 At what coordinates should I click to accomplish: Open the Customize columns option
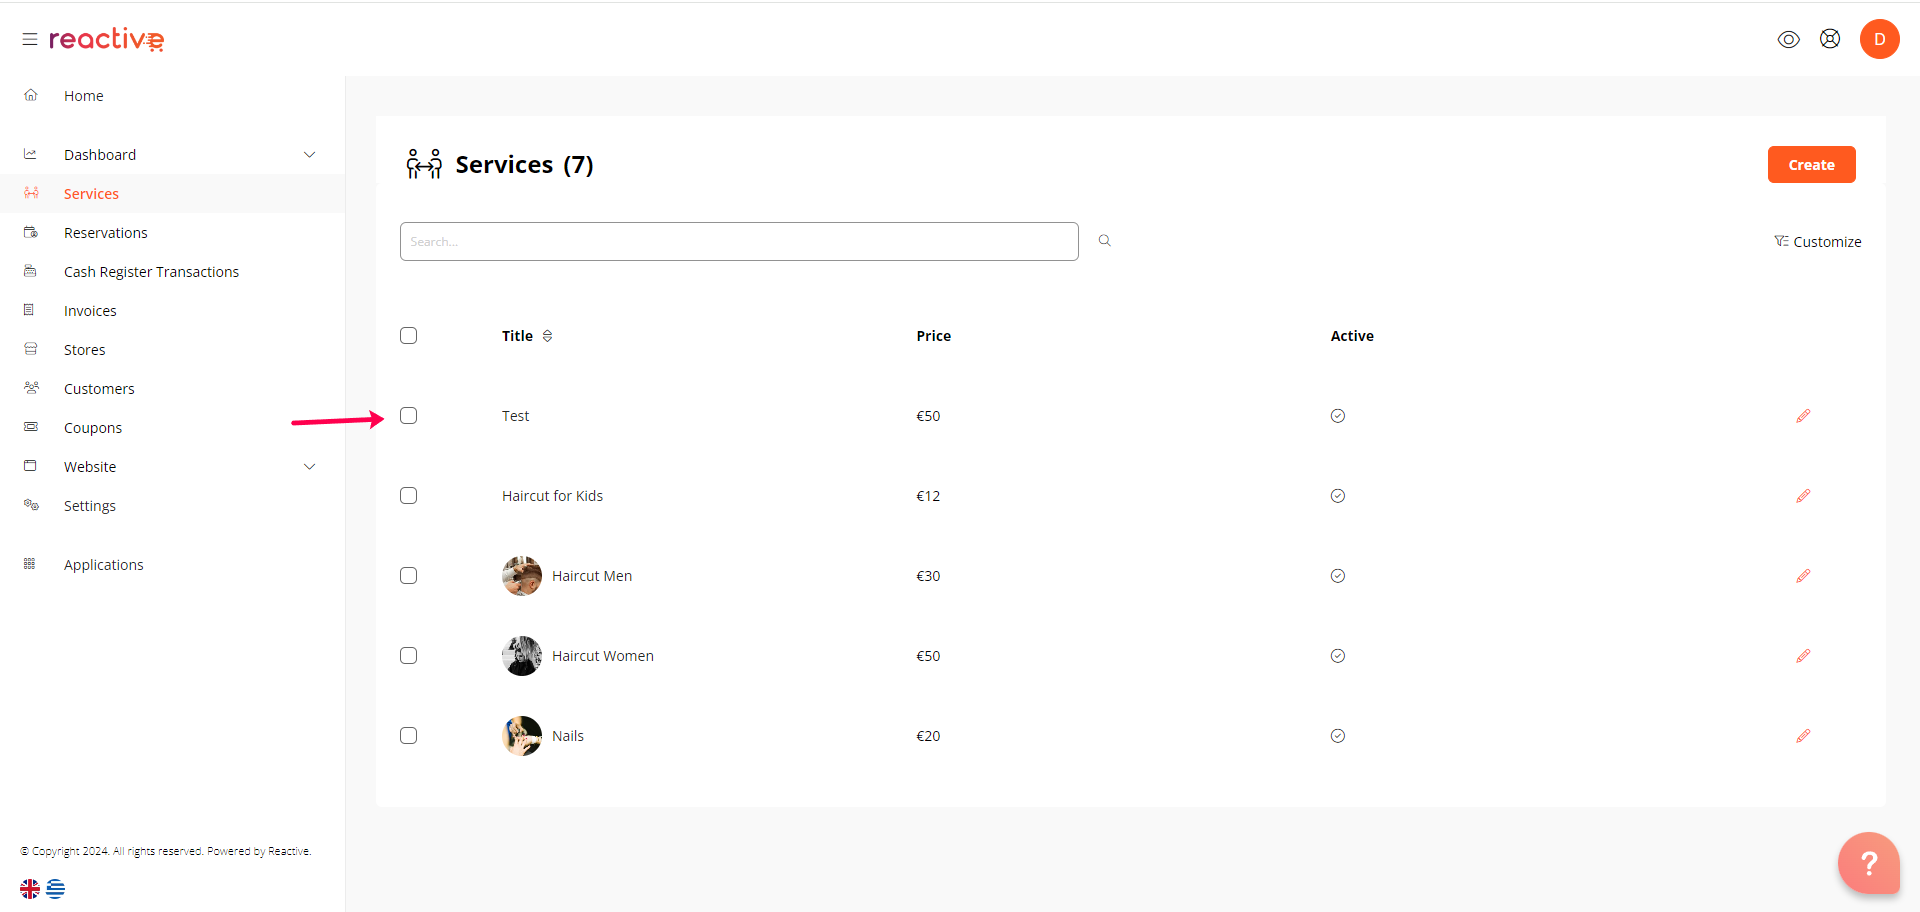(1817, 242)
